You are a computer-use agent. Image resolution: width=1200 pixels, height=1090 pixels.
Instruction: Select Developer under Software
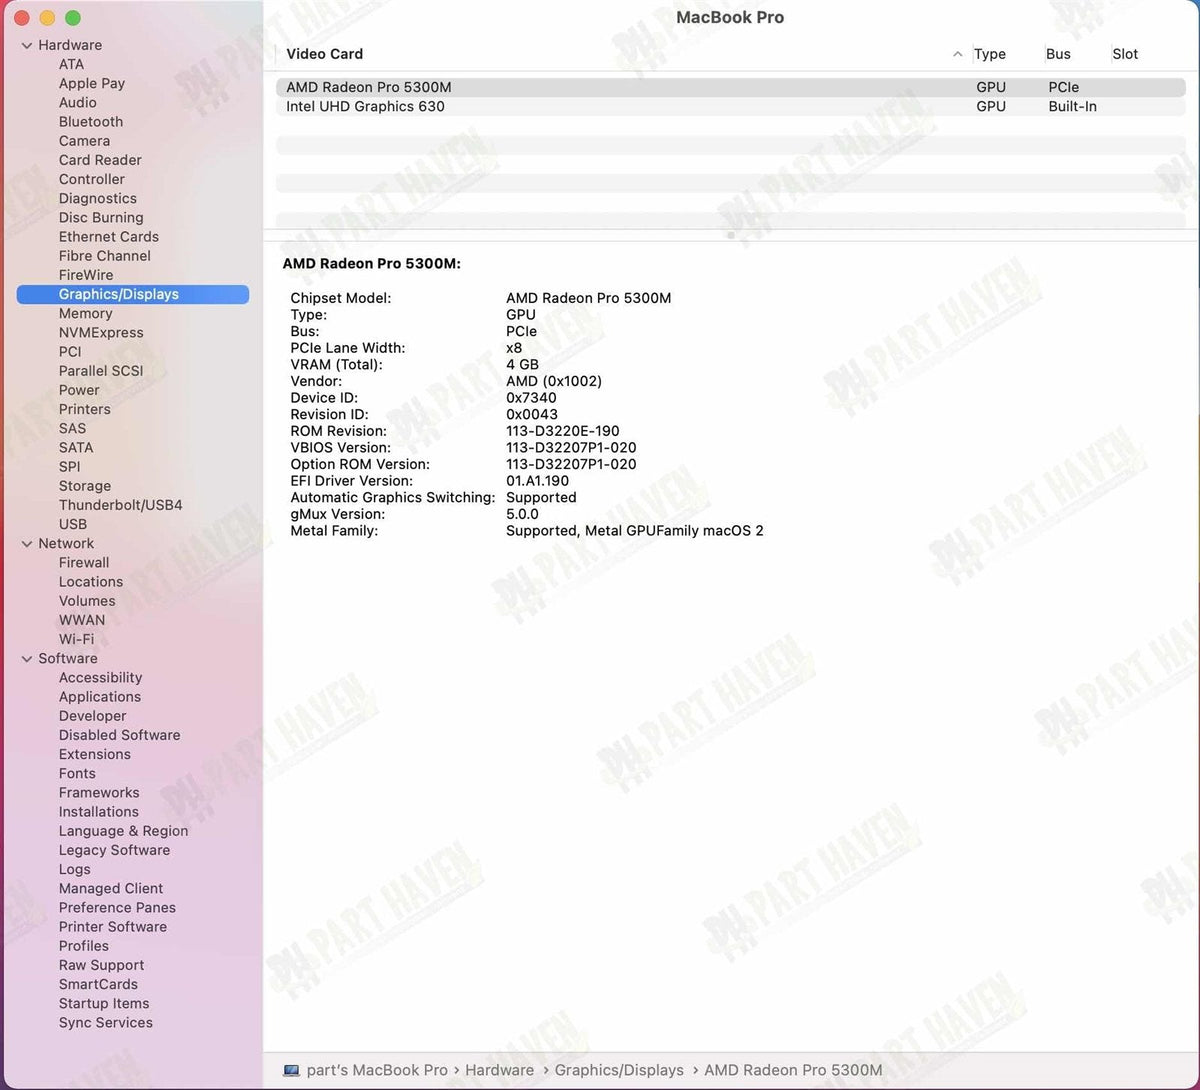(93, 716)
